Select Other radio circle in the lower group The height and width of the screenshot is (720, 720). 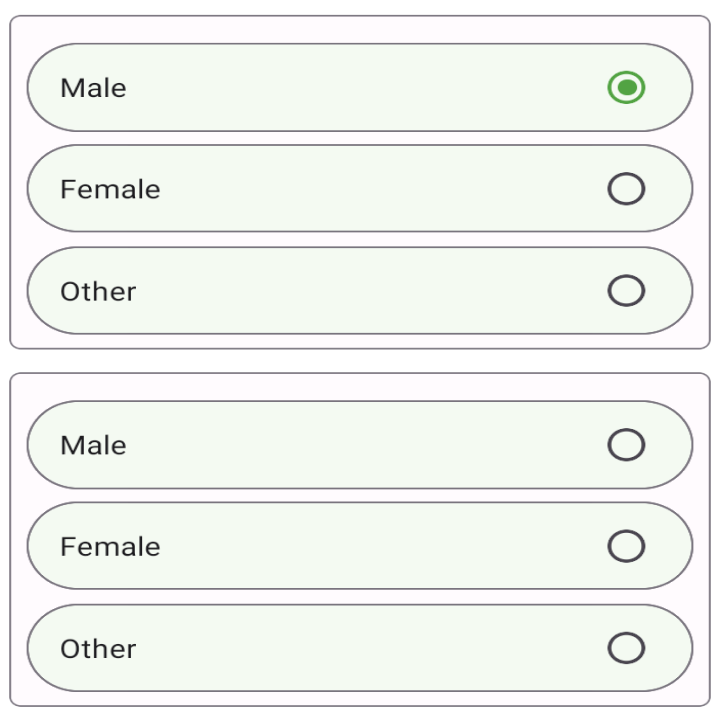(x=626, y=648)
